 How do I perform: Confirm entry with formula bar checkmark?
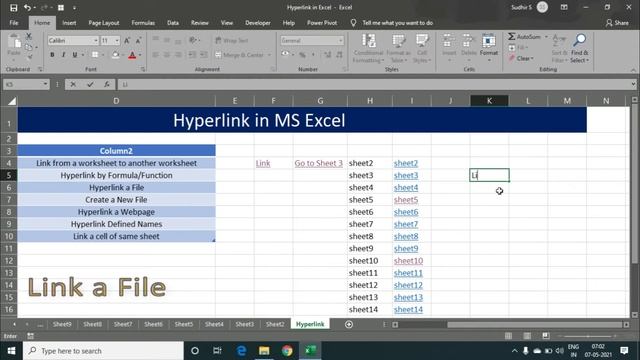pyautogui.click(x=90, y=84)
